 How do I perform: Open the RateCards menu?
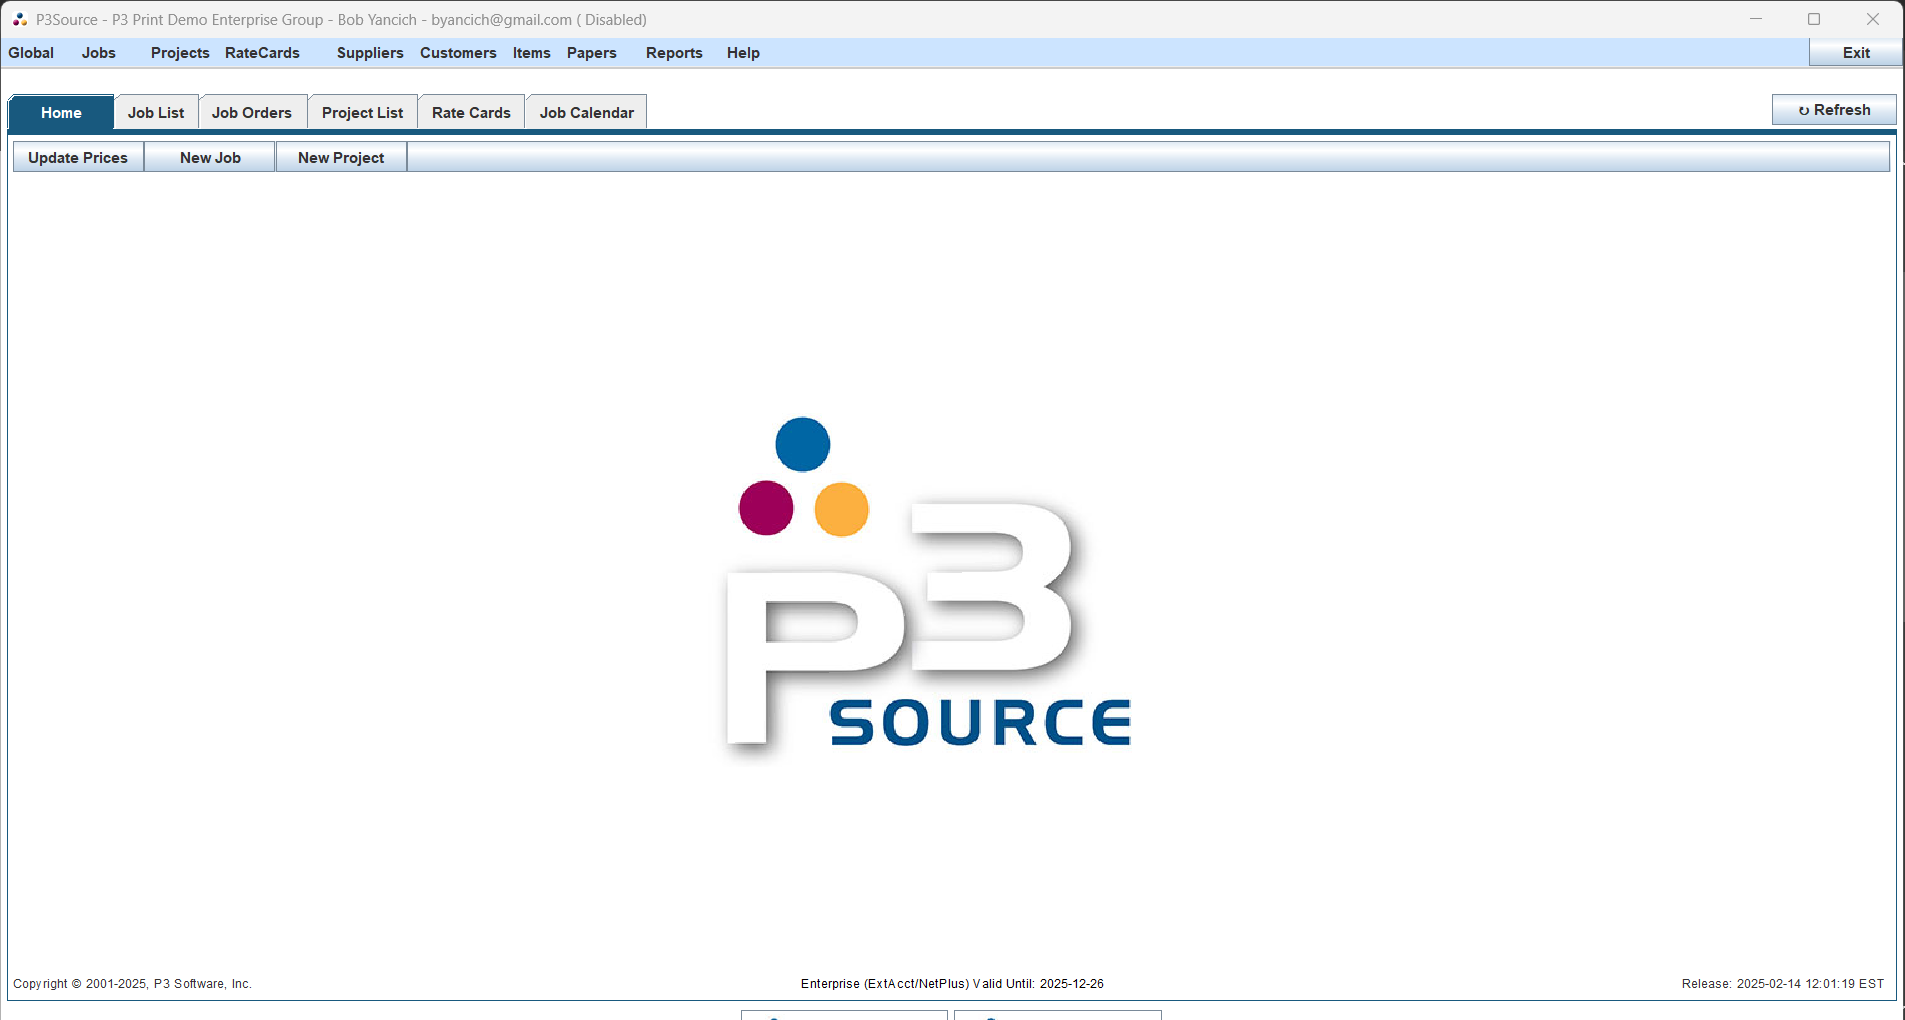[x=262, y=53]
